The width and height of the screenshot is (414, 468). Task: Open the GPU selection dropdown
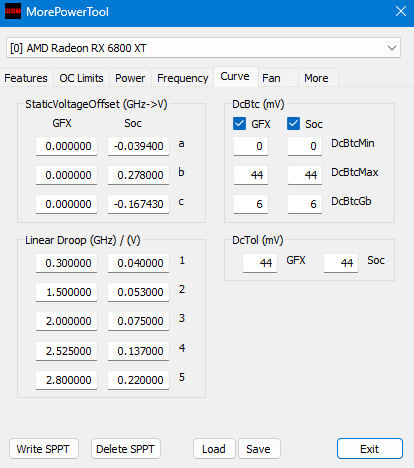click(203, 48)
